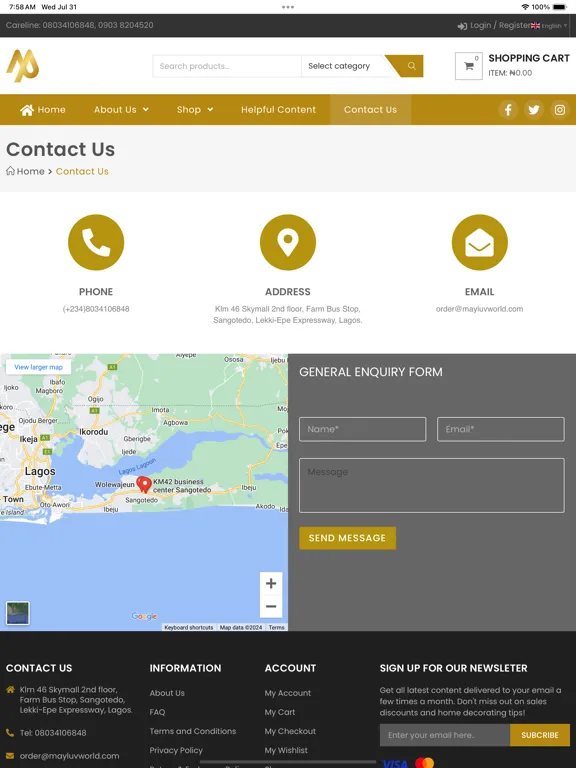This screenshot has width=576, height=768.
Task: Zoom in on the map
Action: (x=271, y=583)
